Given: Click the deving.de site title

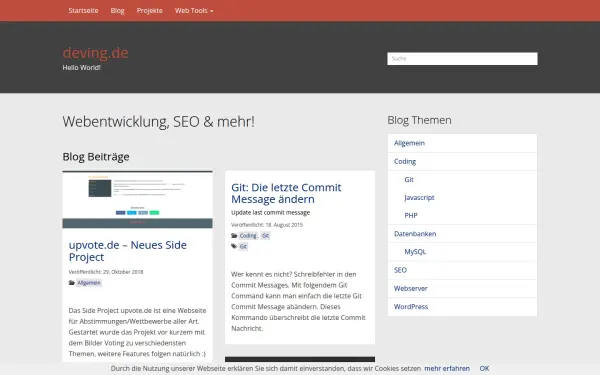Looking at the screenshot, I should (96, 53).
